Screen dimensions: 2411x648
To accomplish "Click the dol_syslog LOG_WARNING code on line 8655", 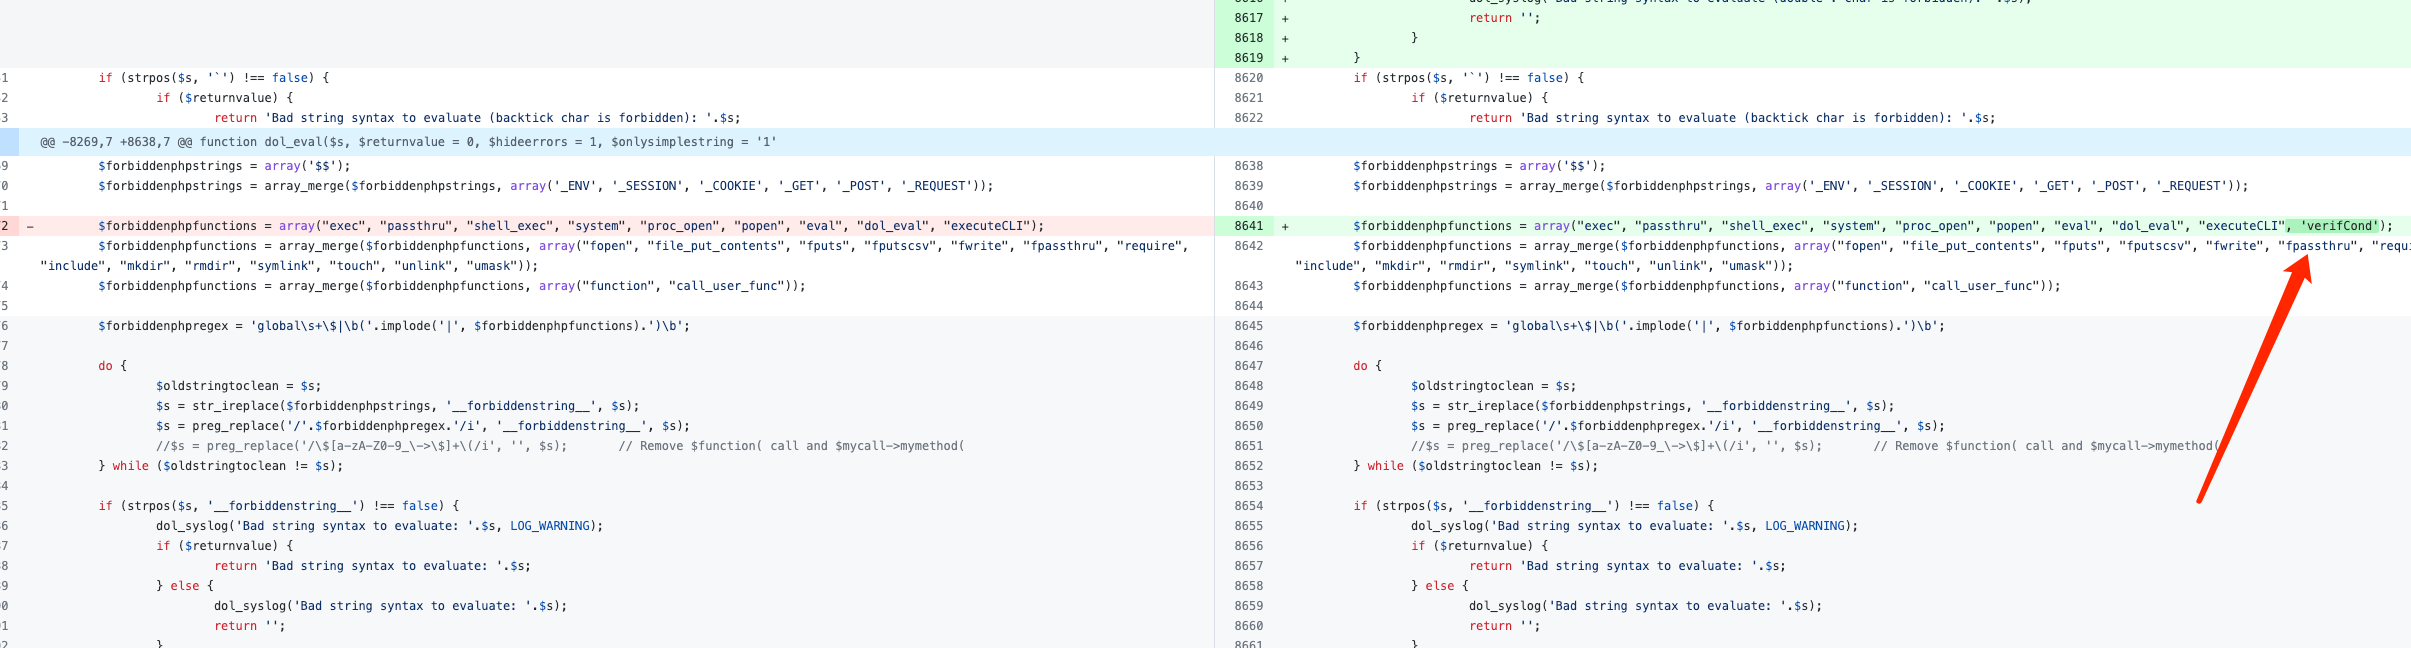I will tap(1635, 526).
